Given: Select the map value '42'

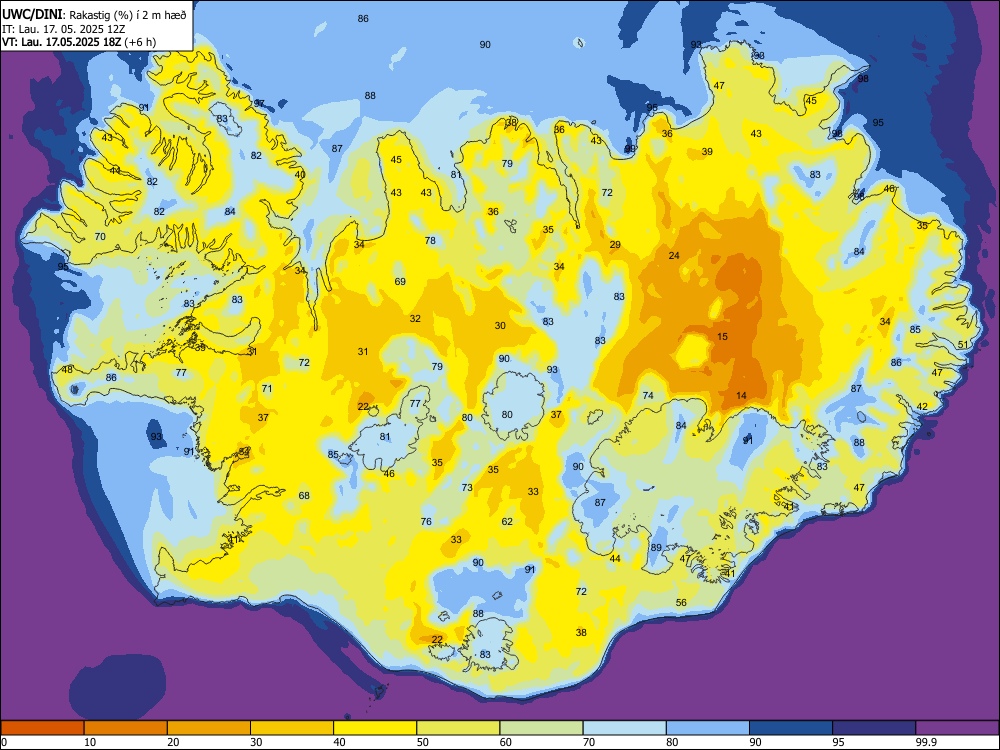Looking at the screenshot, I should (x=922, y=406).
